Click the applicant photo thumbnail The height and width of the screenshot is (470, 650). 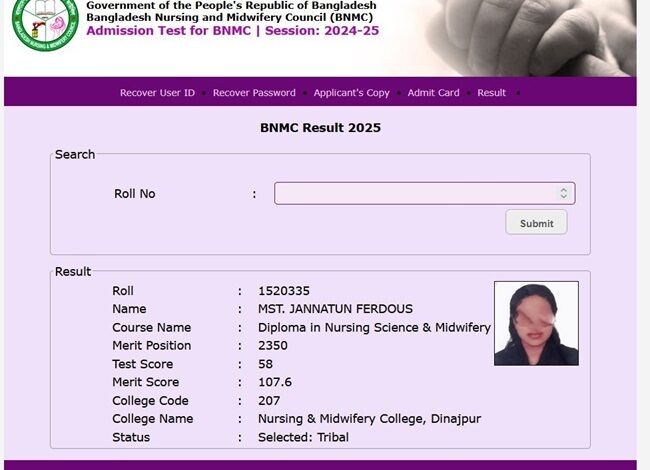[x=536, y=323]
